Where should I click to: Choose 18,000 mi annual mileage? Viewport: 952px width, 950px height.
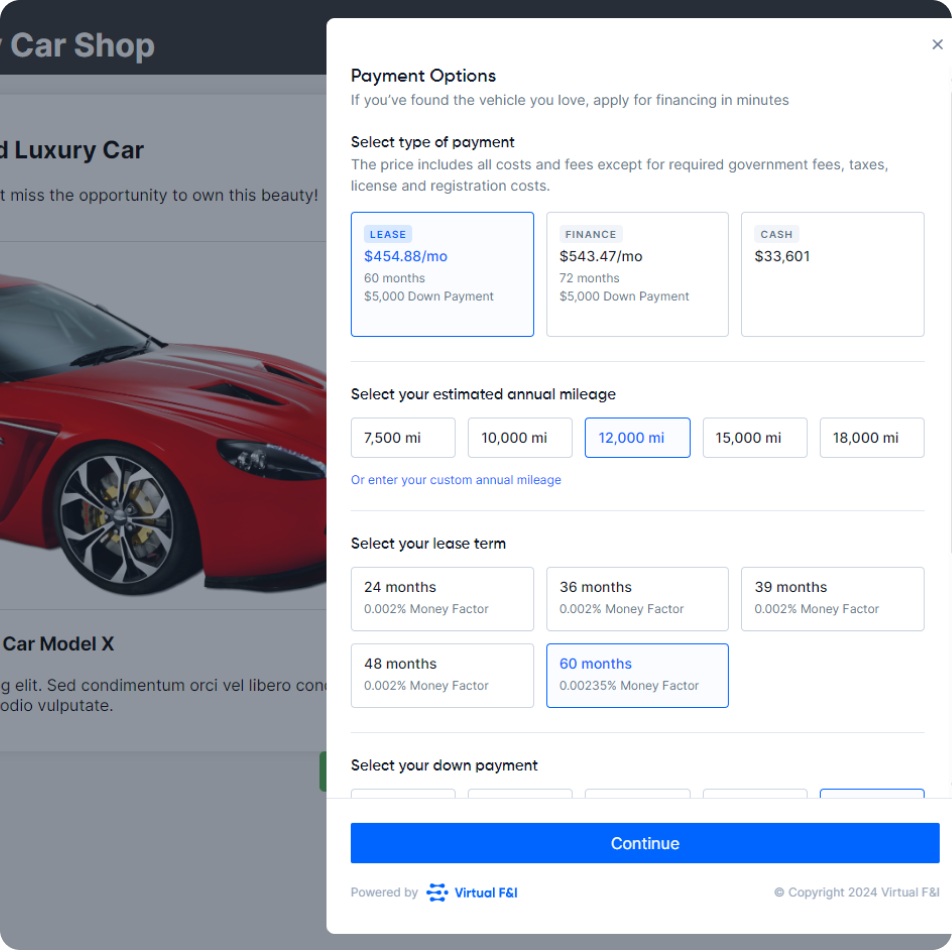[x=871, y=438]
